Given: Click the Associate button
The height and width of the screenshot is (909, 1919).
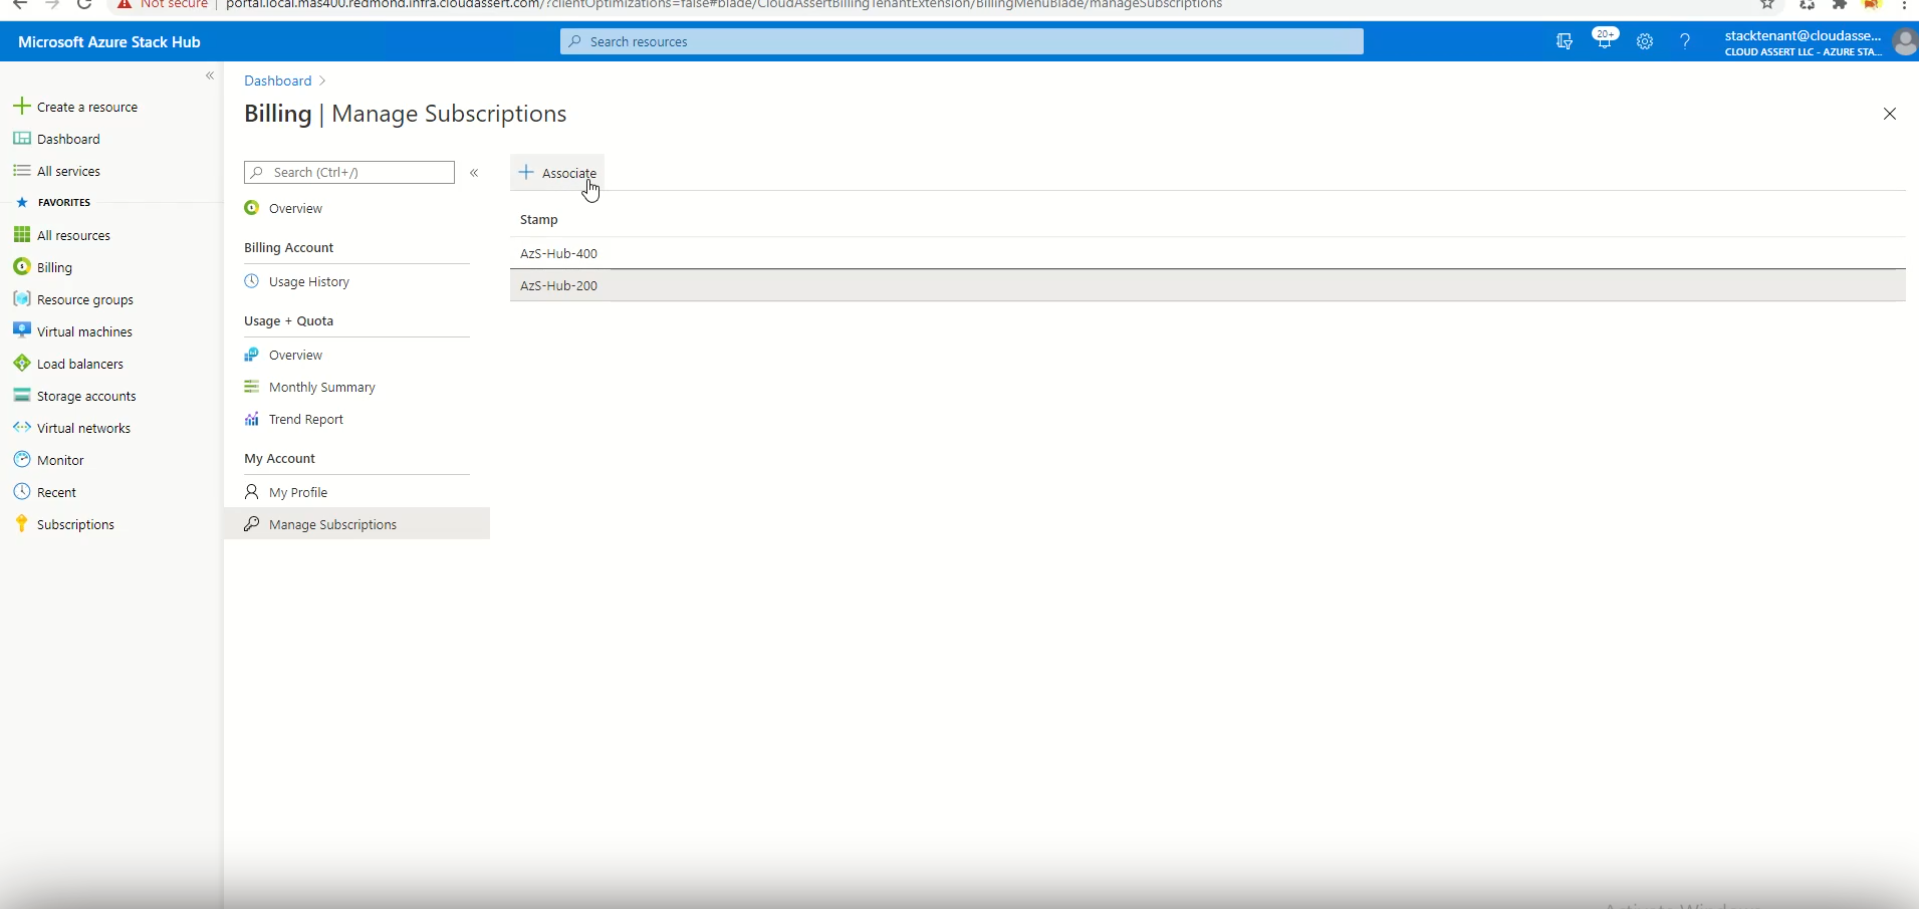Looking at the screenshot, I should (x=558, y=173).
